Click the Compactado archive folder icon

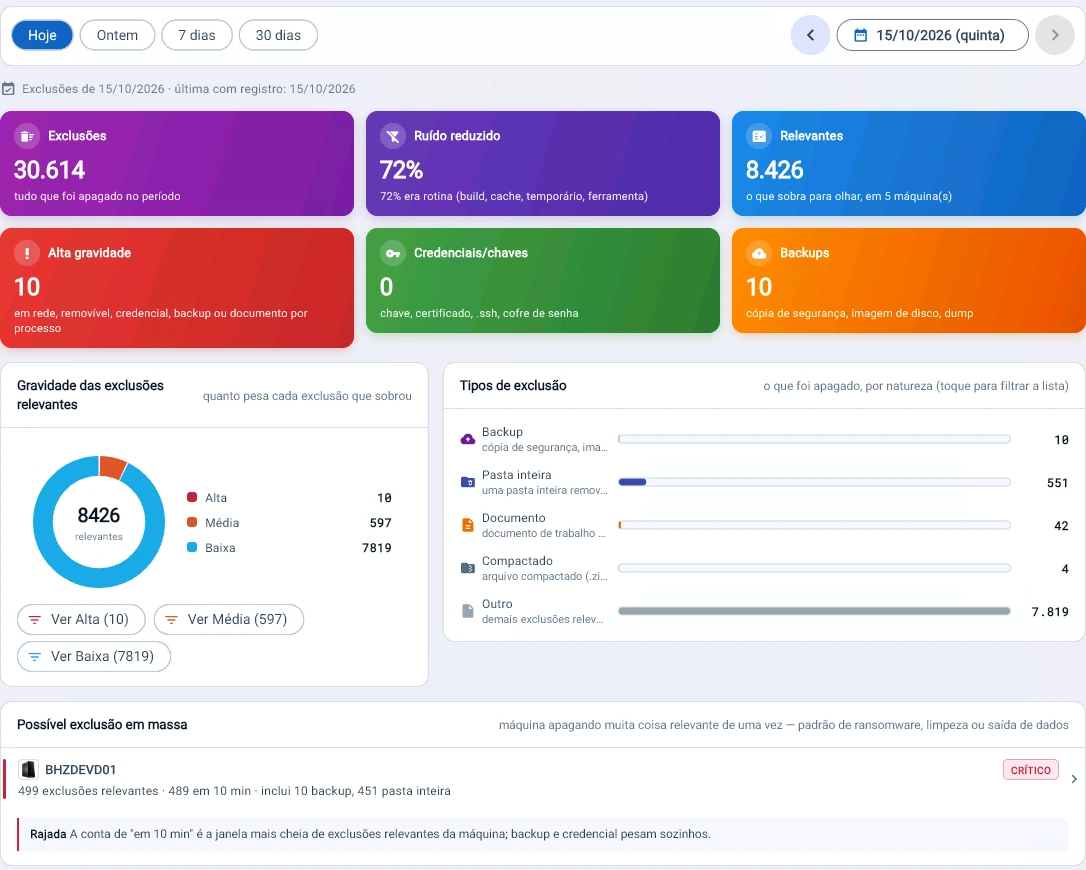click(x=468, y=568)
